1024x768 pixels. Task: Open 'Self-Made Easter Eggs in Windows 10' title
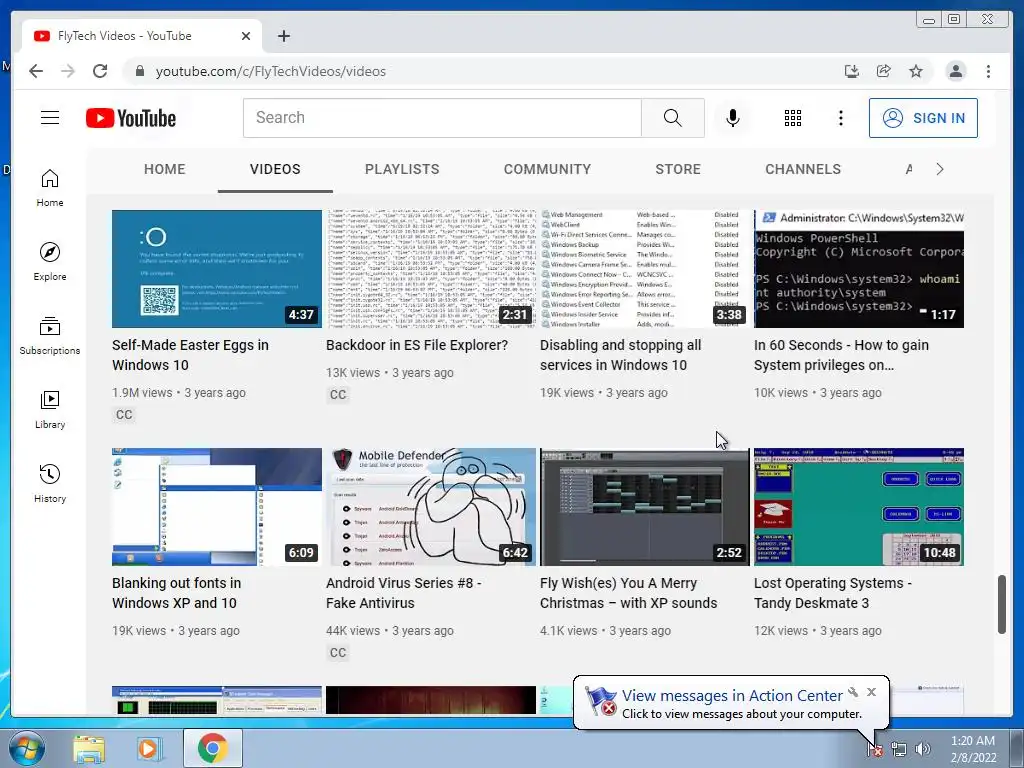point(190,355)
